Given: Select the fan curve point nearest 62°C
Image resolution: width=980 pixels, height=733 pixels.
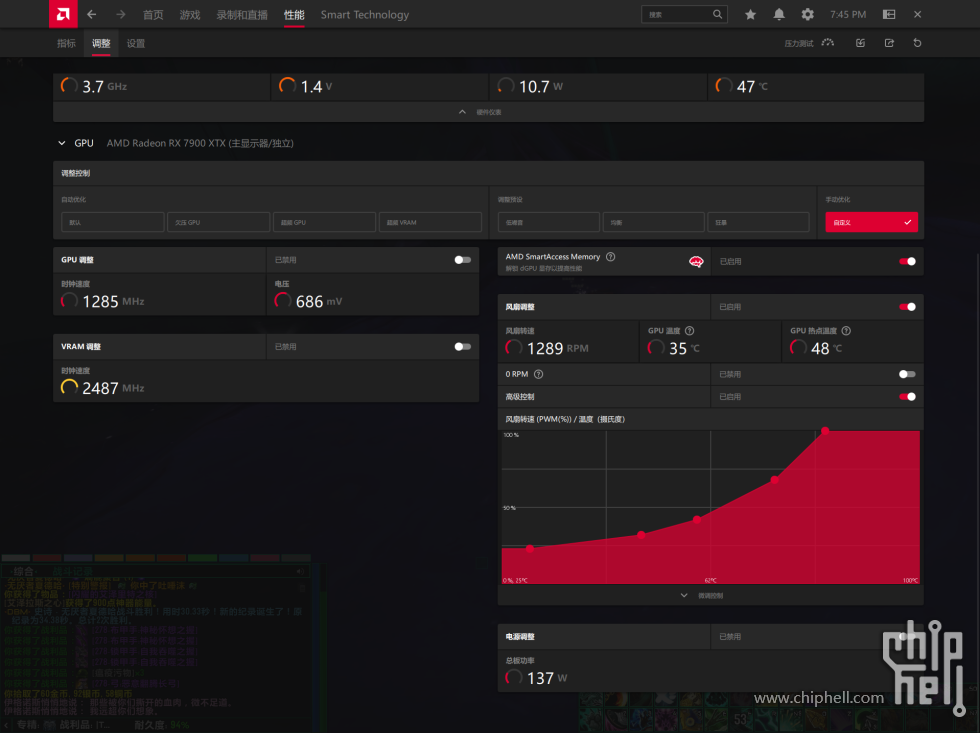Looking at the screenshot, I should point(696,519).
